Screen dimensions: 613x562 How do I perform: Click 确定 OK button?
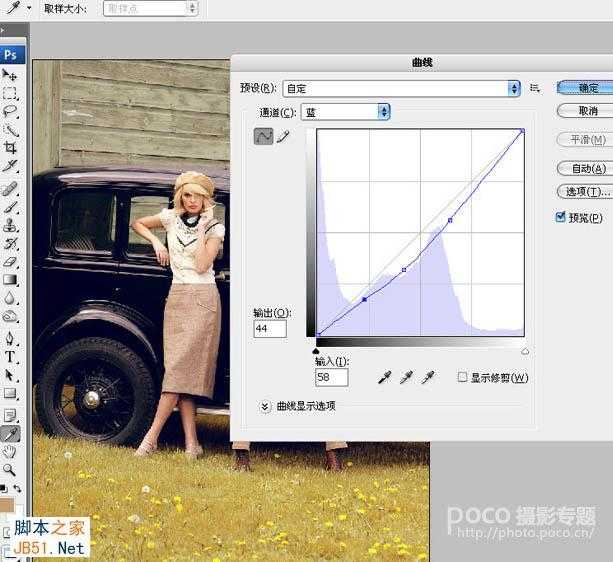pos(585,88)
